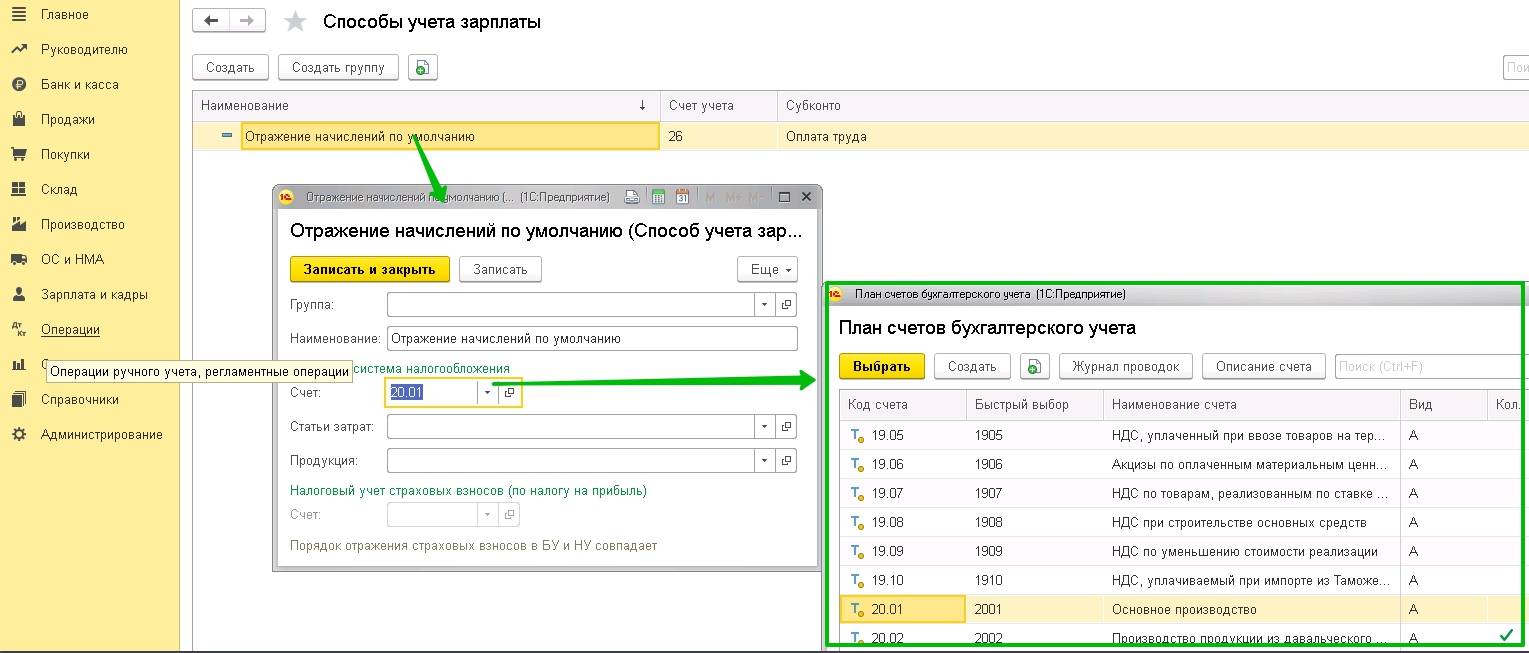Image resolution: width=1529 pixels, height=653 pixels.
Task: Open the Еще dropdown menu
Action: 767,269
